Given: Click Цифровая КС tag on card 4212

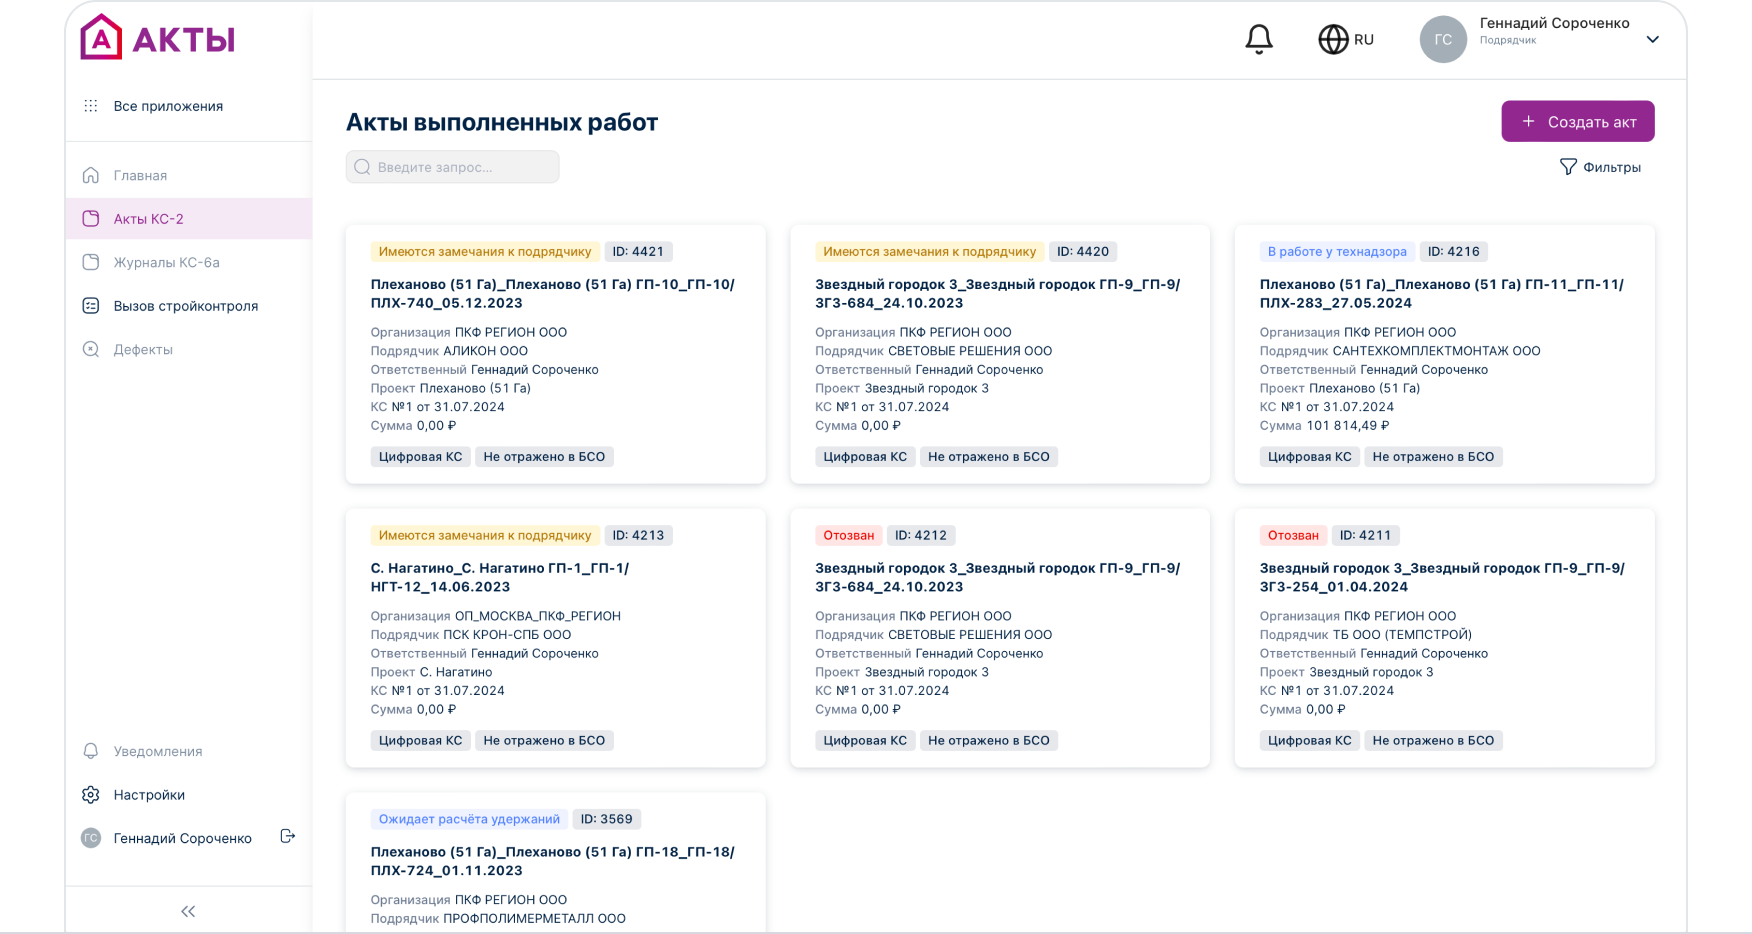Looking at the screenshot, I should point(865,741).
